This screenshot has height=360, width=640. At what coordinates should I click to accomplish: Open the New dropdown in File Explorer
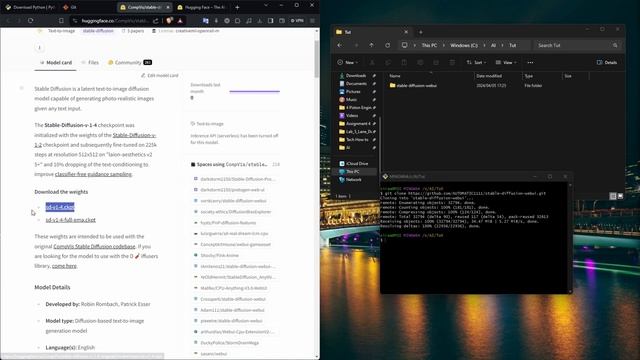[348, 62]
